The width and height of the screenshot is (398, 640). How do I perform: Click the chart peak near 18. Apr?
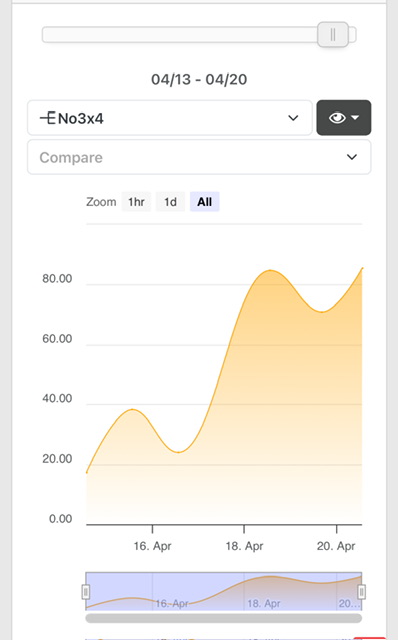[x=270, y=270]
